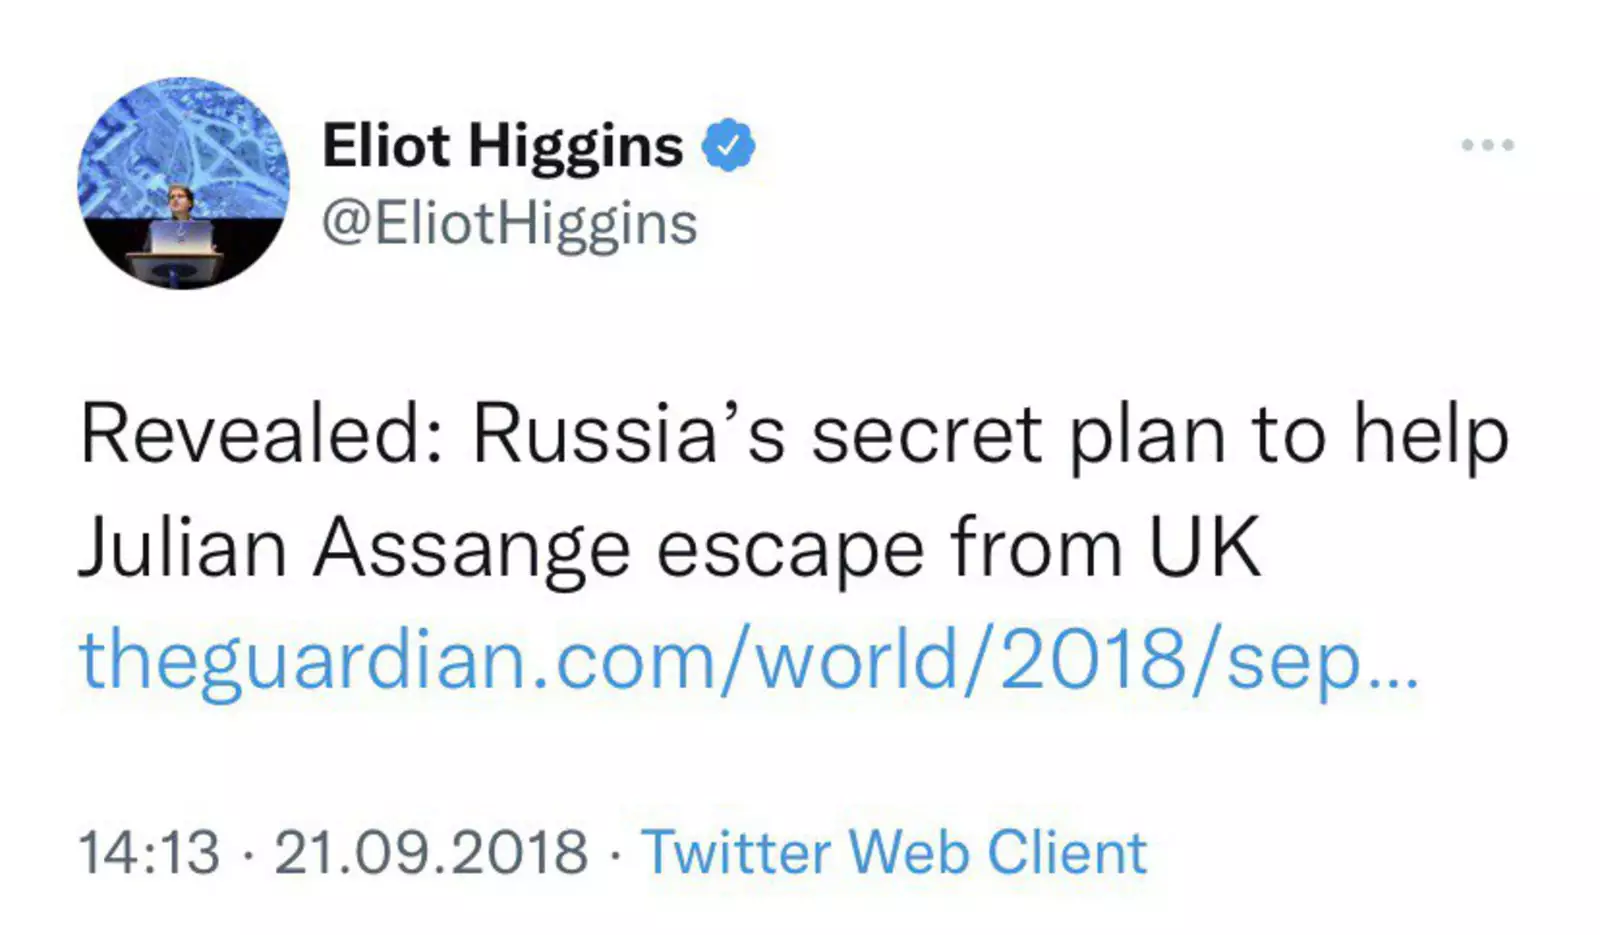Image resolution: width=1600 pixels, height=935 pixels.
Task: Open the @EliotHiggins handle link
Action: (509, 223)
